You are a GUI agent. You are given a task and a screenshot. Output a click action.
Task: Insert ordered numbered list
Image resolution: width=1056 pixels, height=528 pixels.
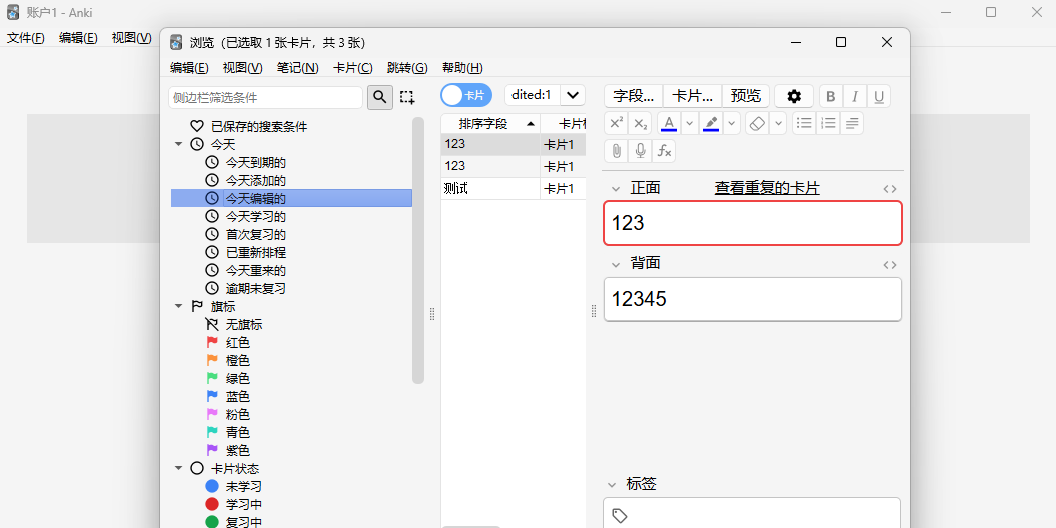pyautogui.click(x=828, y=123)
